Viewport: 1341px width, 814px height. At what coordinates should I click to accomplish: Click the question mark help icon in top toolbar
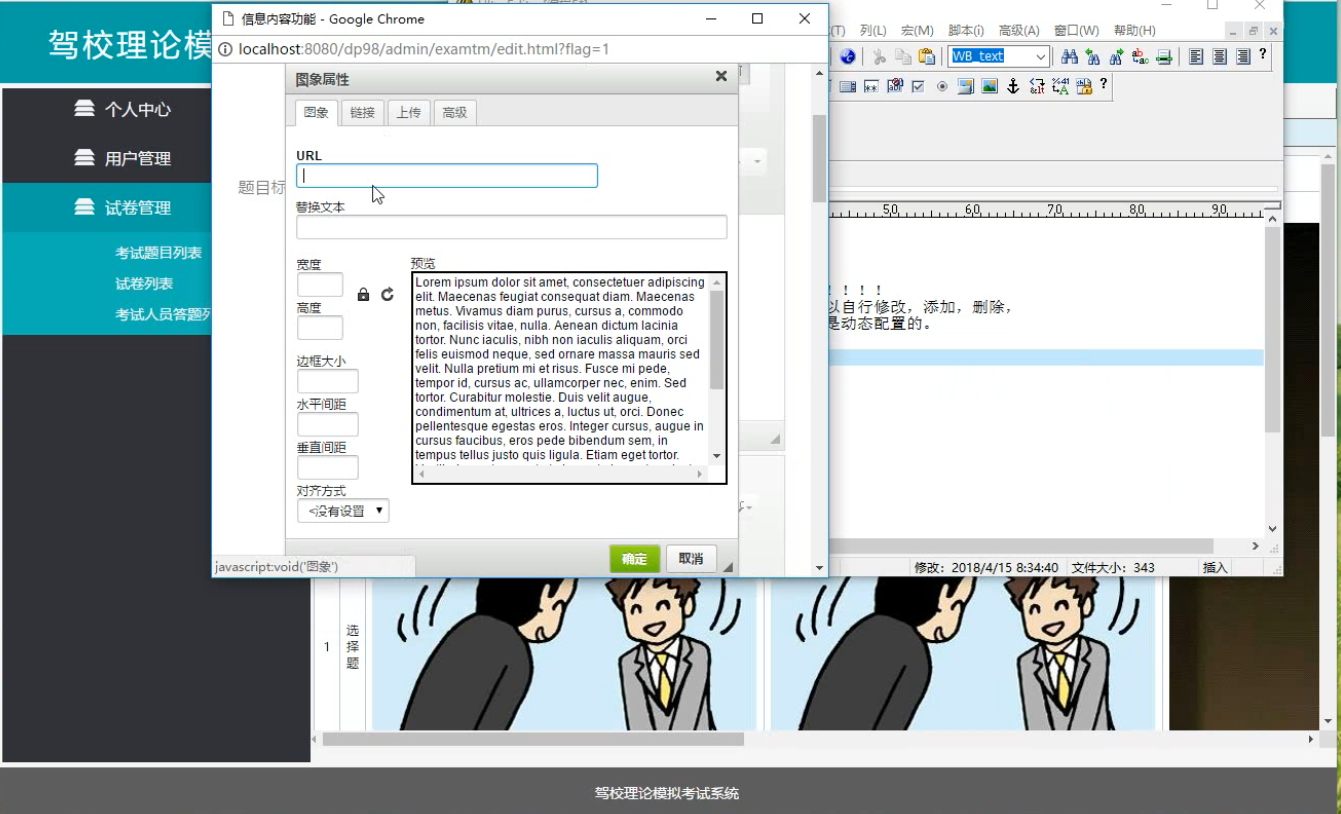pyautogui.click(x=1262, y=54)
